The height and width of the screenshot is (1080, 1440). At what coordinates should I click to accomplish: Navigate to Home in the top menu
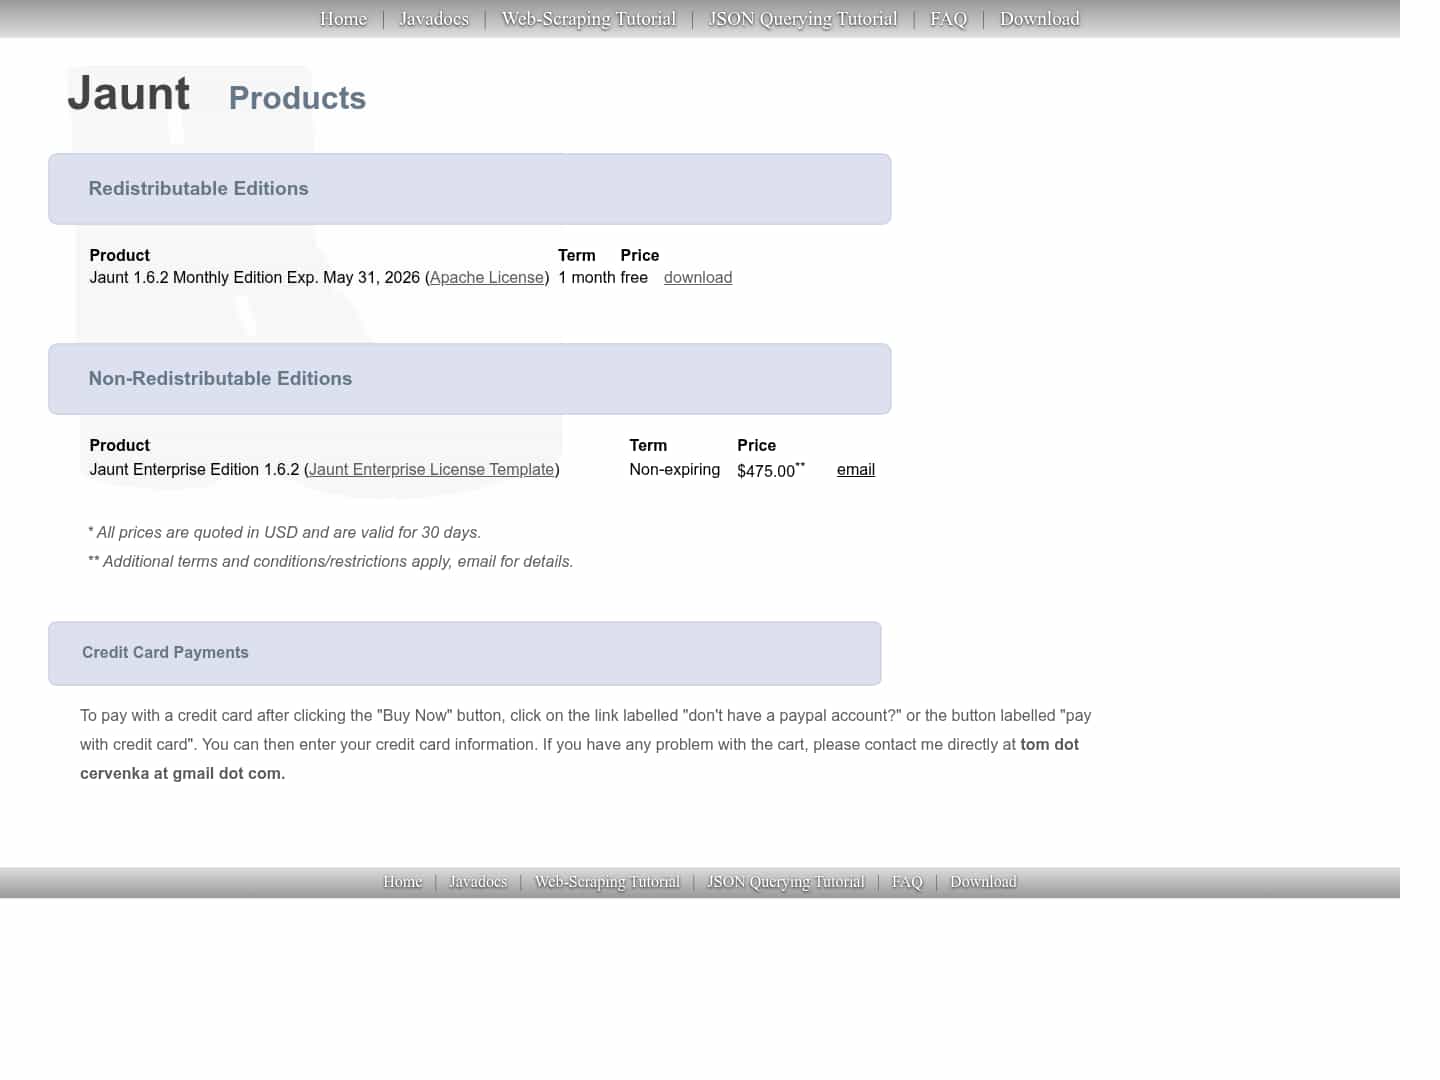[343, 19]
